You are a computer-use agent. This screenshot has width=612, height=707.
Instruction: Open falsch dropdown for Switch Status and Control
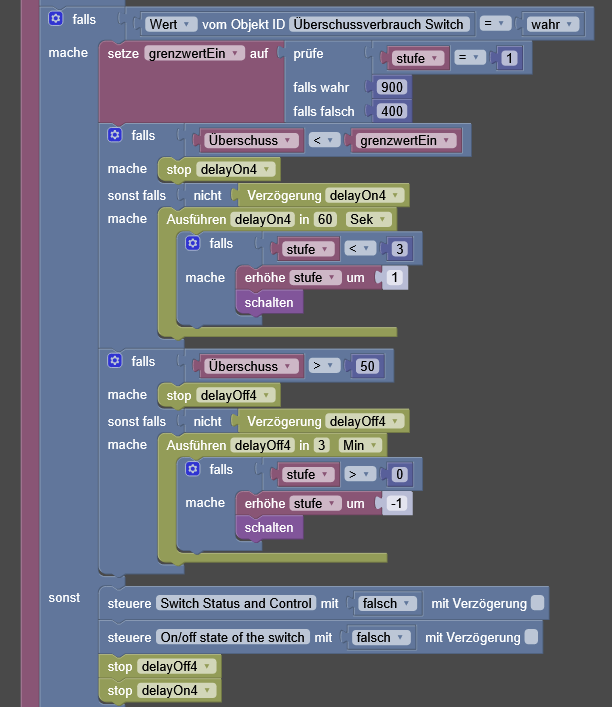(x=387, y=603)
